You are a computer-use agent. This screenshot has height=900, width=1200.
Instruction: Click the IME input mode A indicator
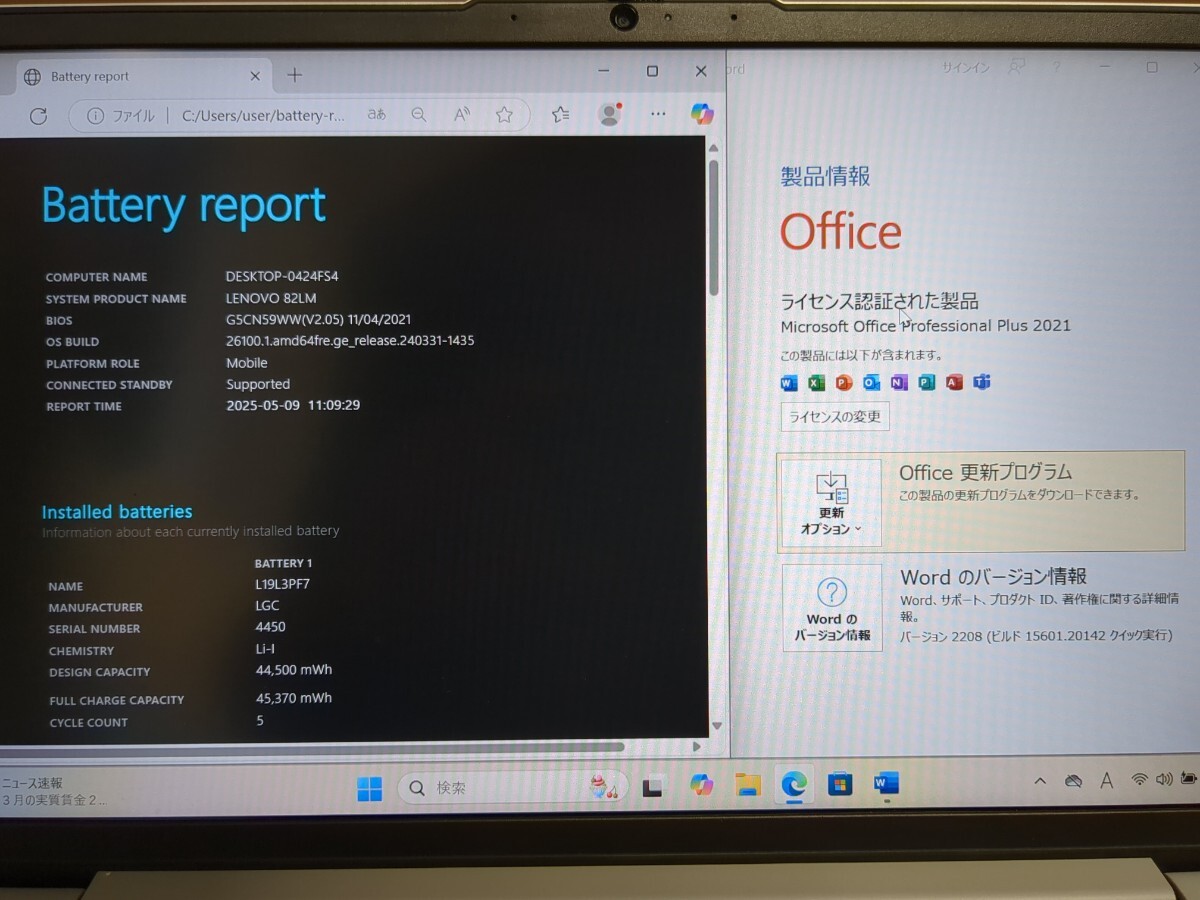pos(1107,781)
